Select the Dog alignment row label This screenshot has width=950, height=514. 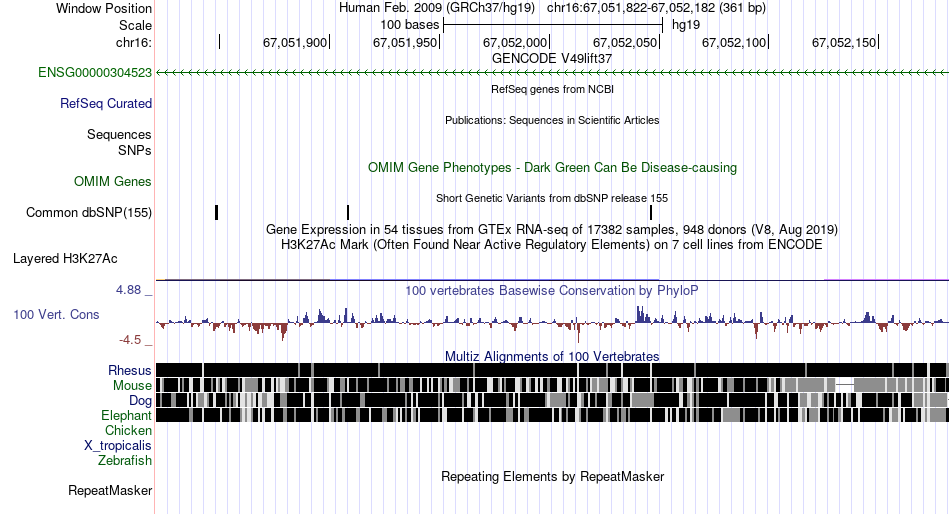click(x=140, y=401)
